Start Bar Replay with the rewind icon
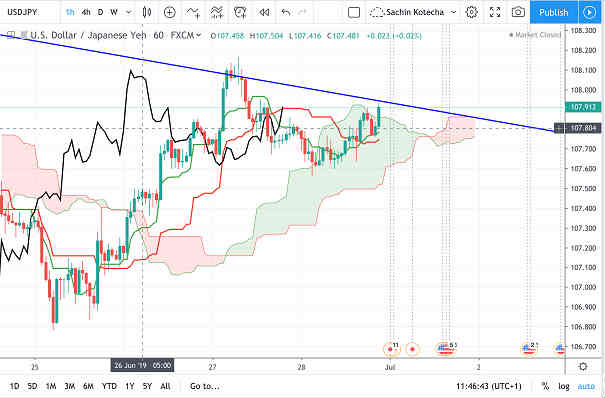 (x=264, y=12)
